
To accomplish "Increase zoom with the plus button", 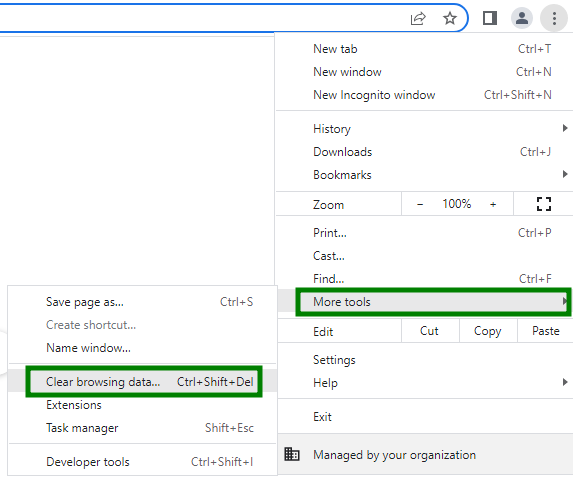I will coord(493,204).
